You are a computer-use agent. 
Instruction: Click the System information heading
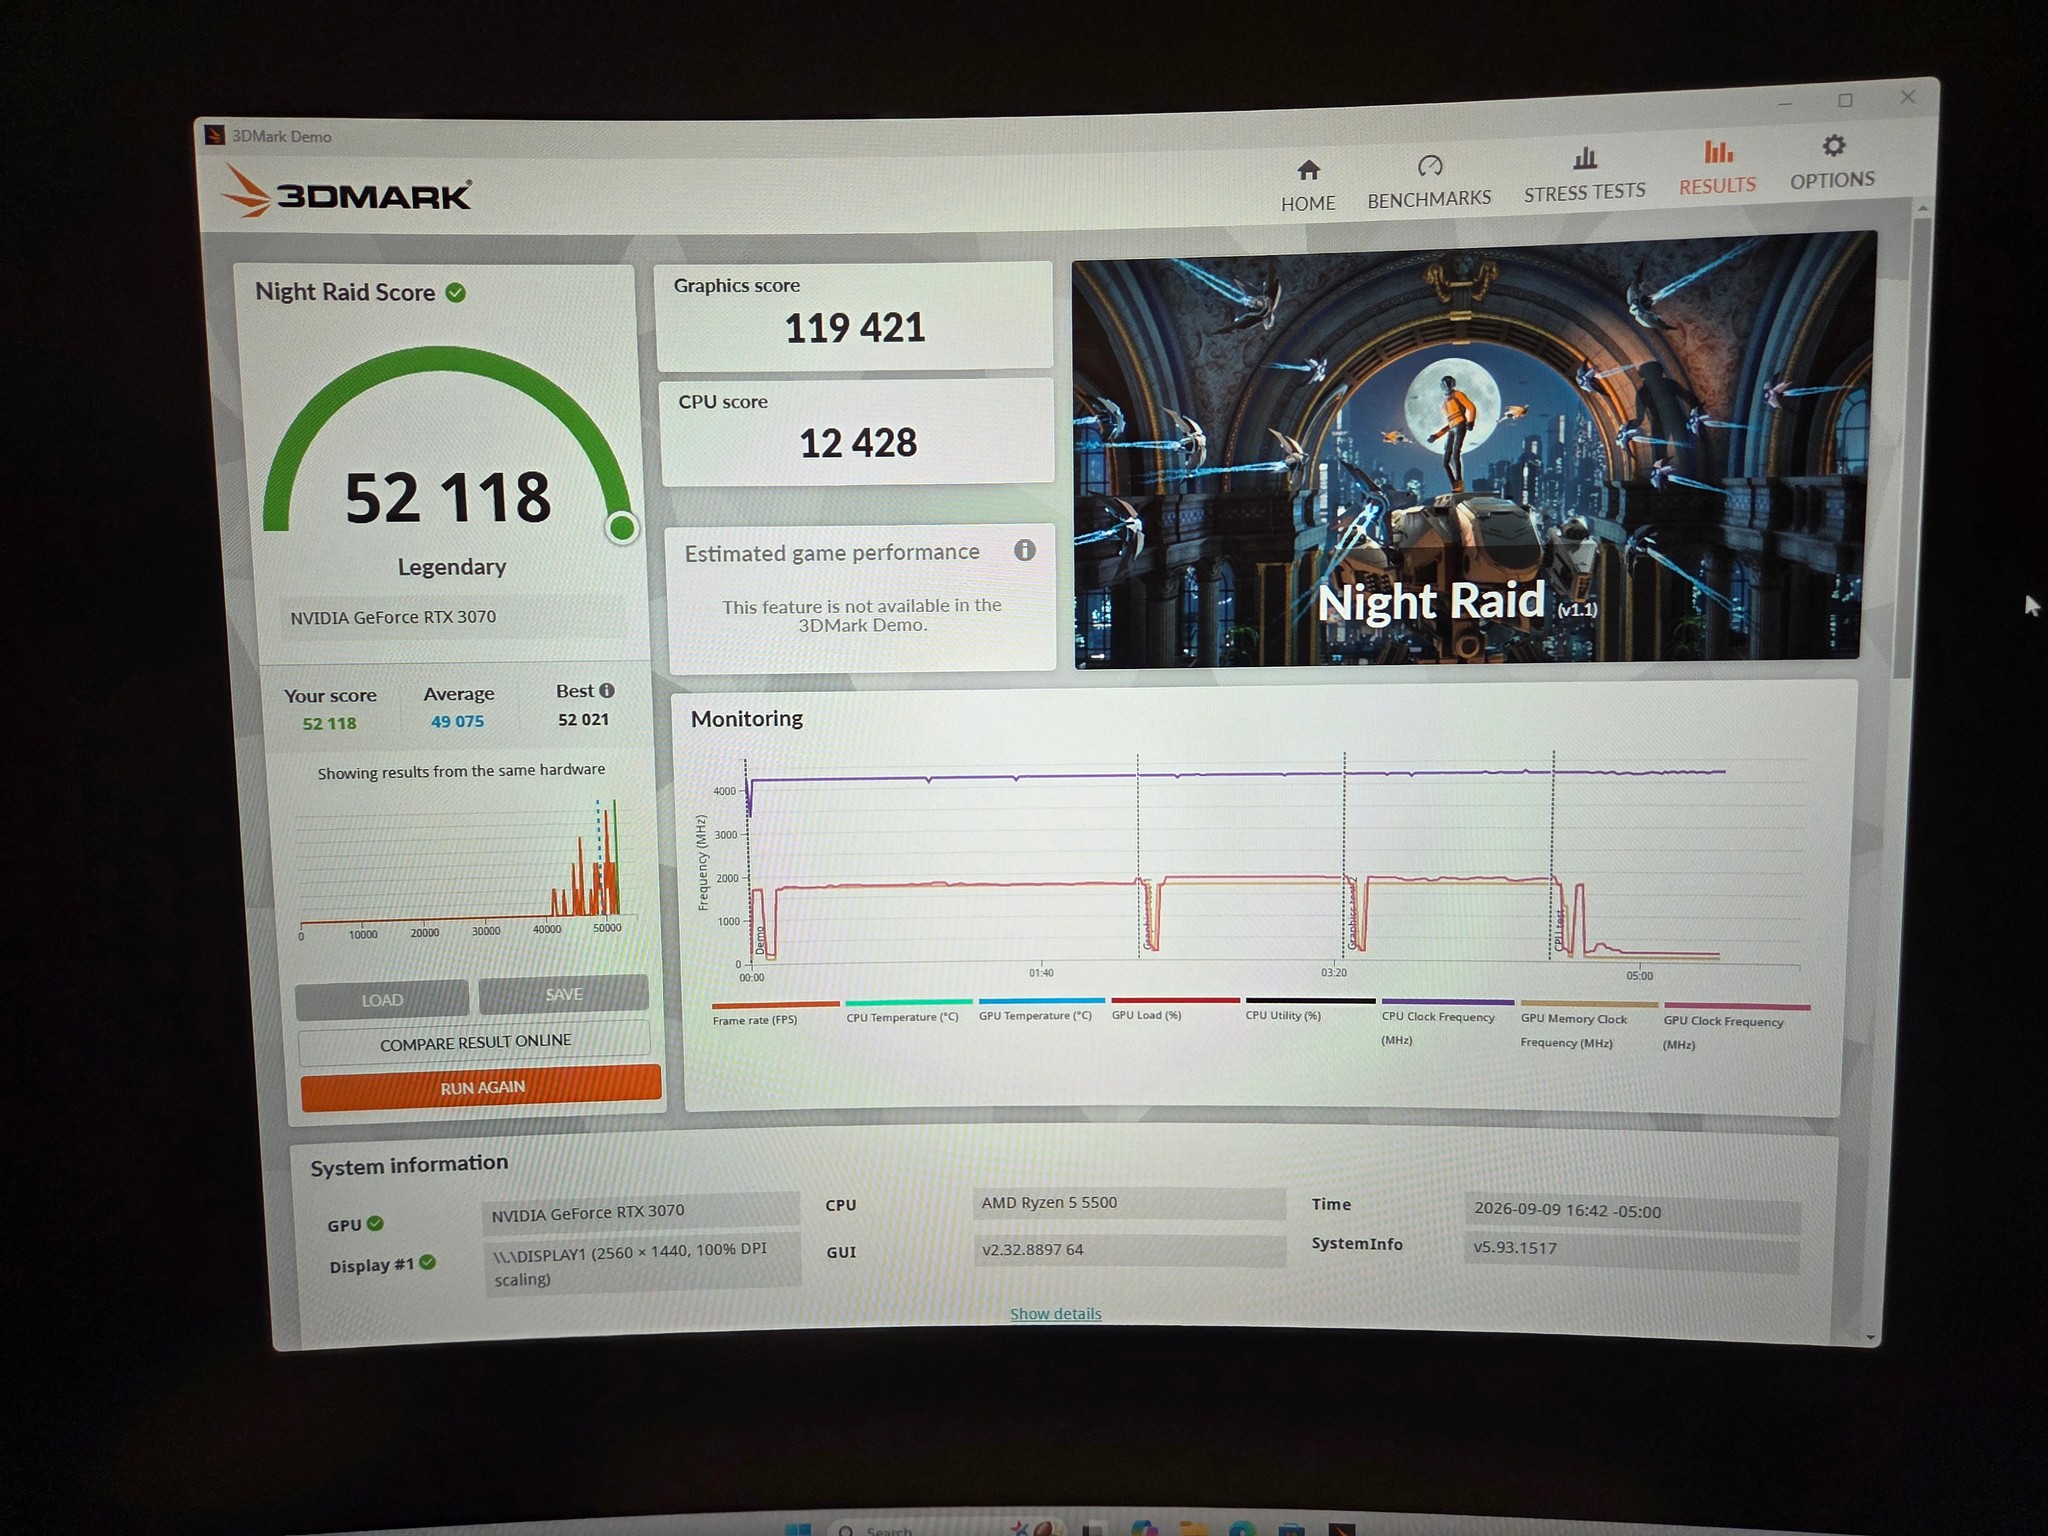point(409,1165)
